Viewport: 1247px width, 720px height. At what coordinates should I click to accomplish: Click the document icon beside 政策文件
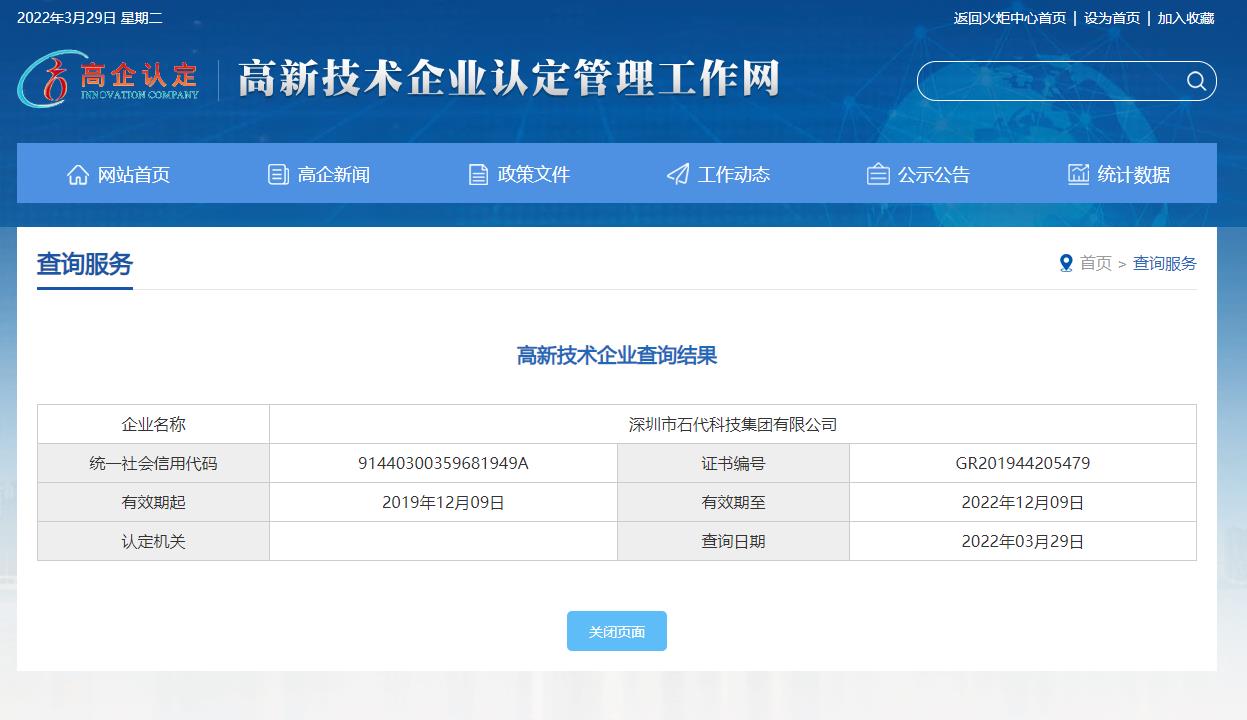point(478,174)
